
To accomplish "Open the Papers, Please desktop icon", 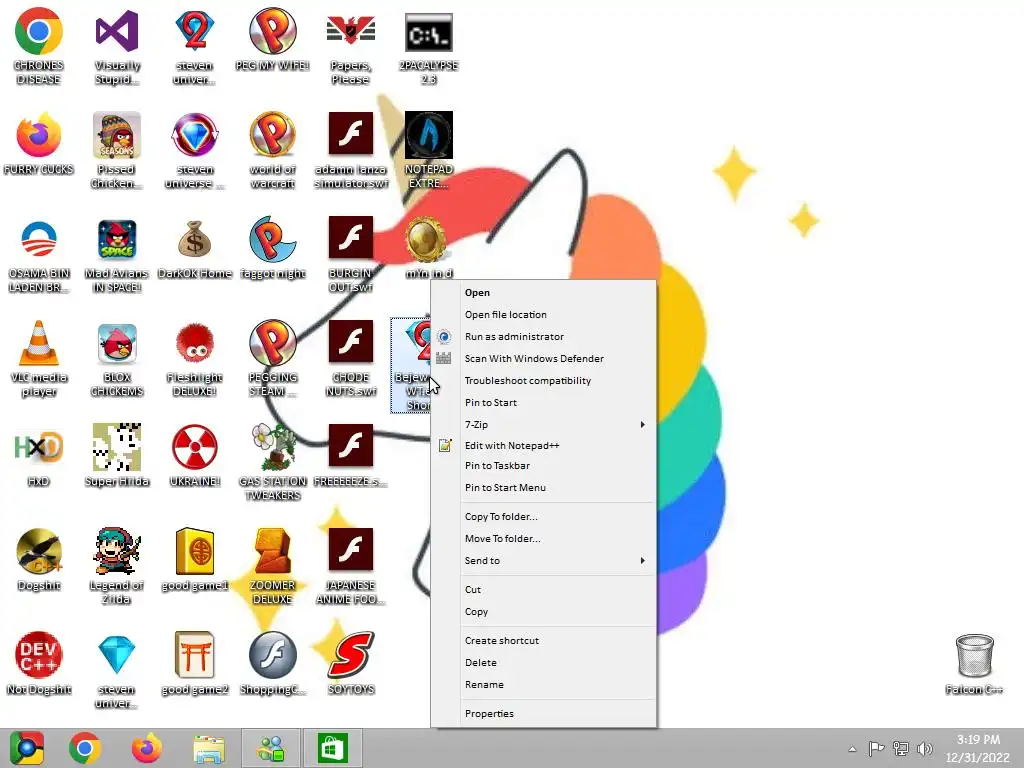I will (351, 32).
